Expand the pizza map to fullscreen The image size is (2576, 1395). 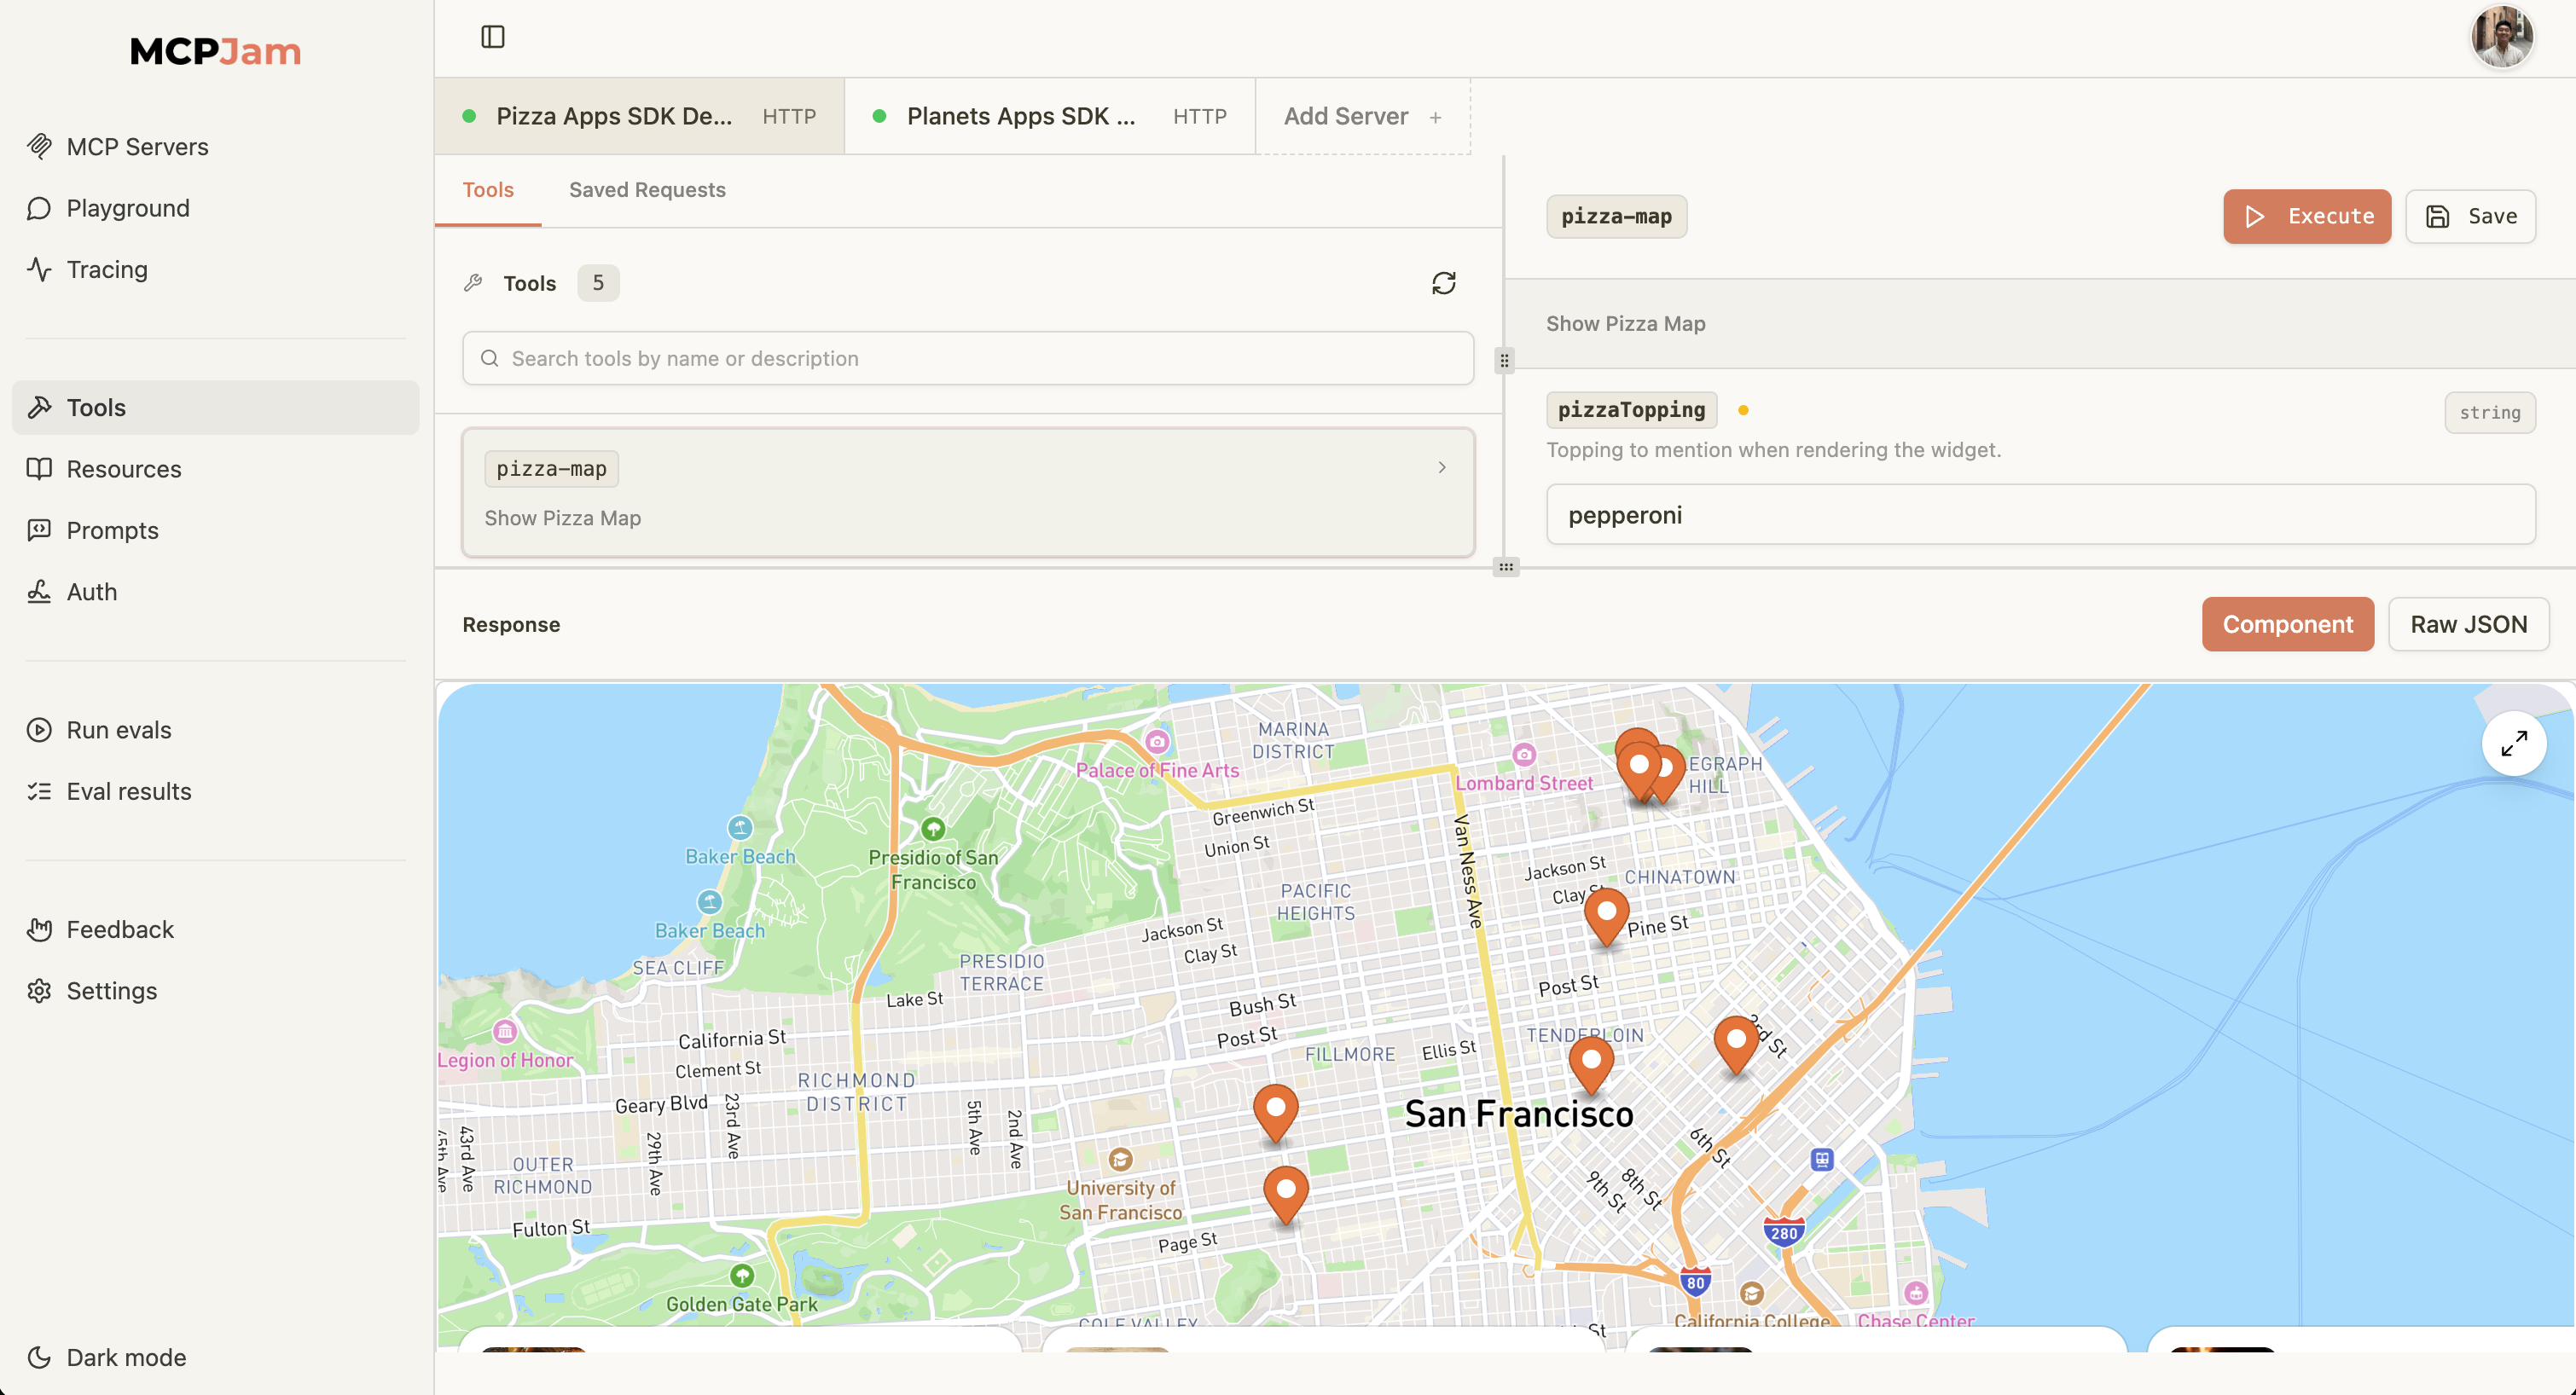tap(2513, 743)
